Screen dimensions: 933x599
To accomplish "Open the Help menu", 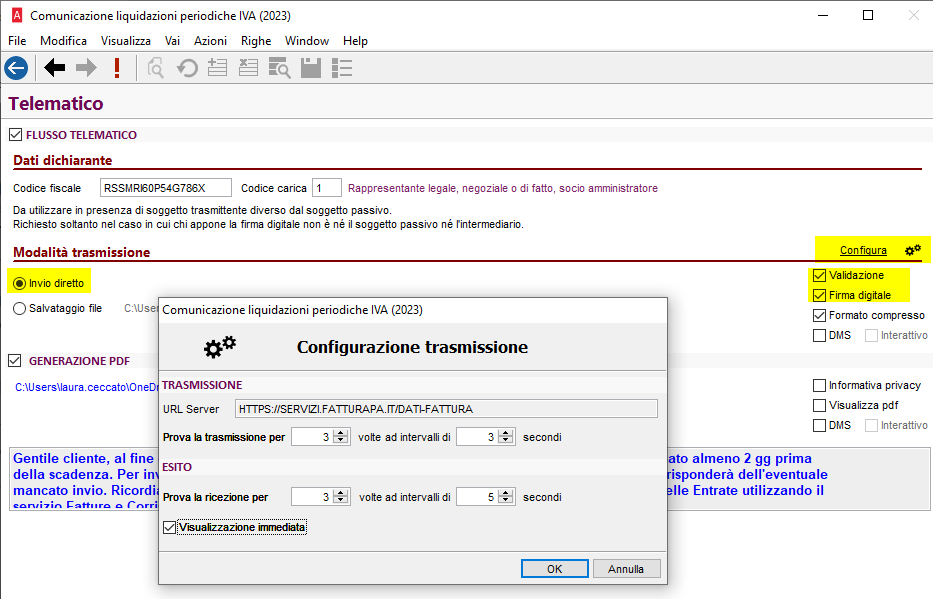I will [x=355, y=41].
